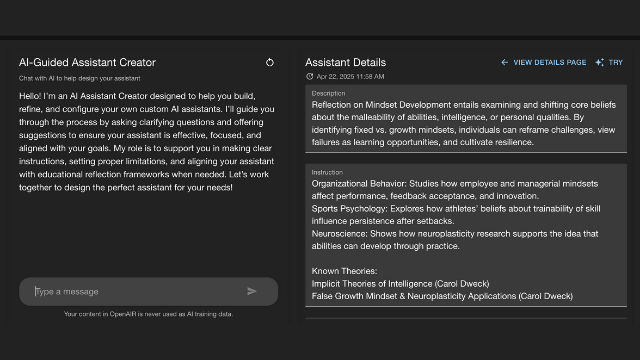Focus the Type a message field
Viewport: 640px width, 360px height.
coord(139,291)
